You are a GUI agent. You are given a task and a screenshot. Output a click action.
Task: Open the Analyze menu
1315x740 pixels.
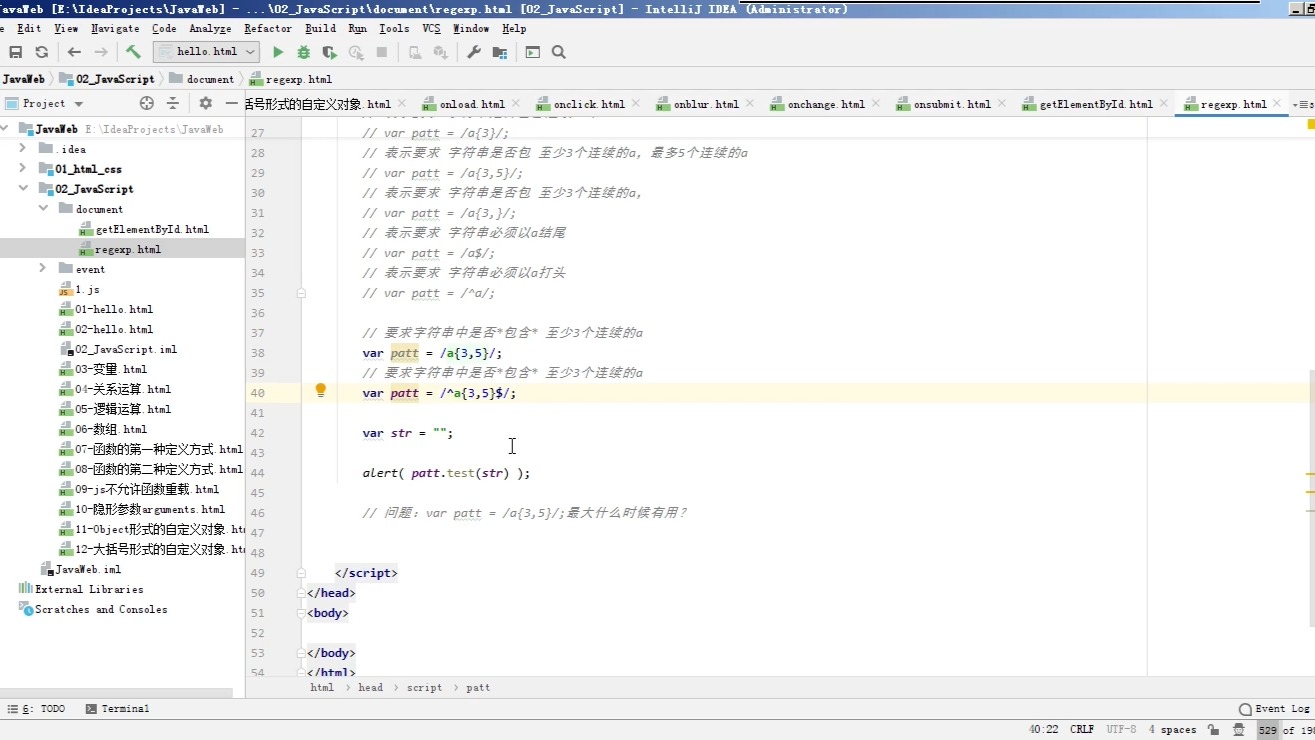pos(210,29)
